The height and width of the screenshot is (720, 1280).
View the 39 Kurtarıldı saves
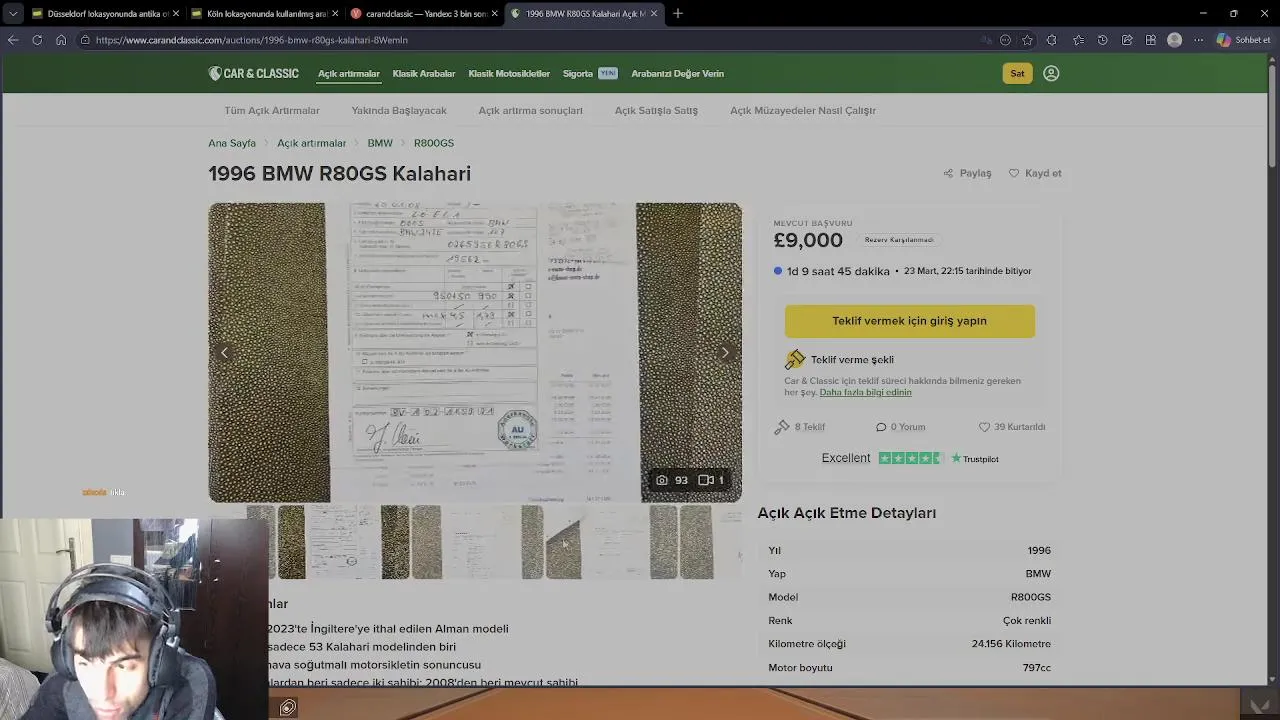tap(1012, 427)
